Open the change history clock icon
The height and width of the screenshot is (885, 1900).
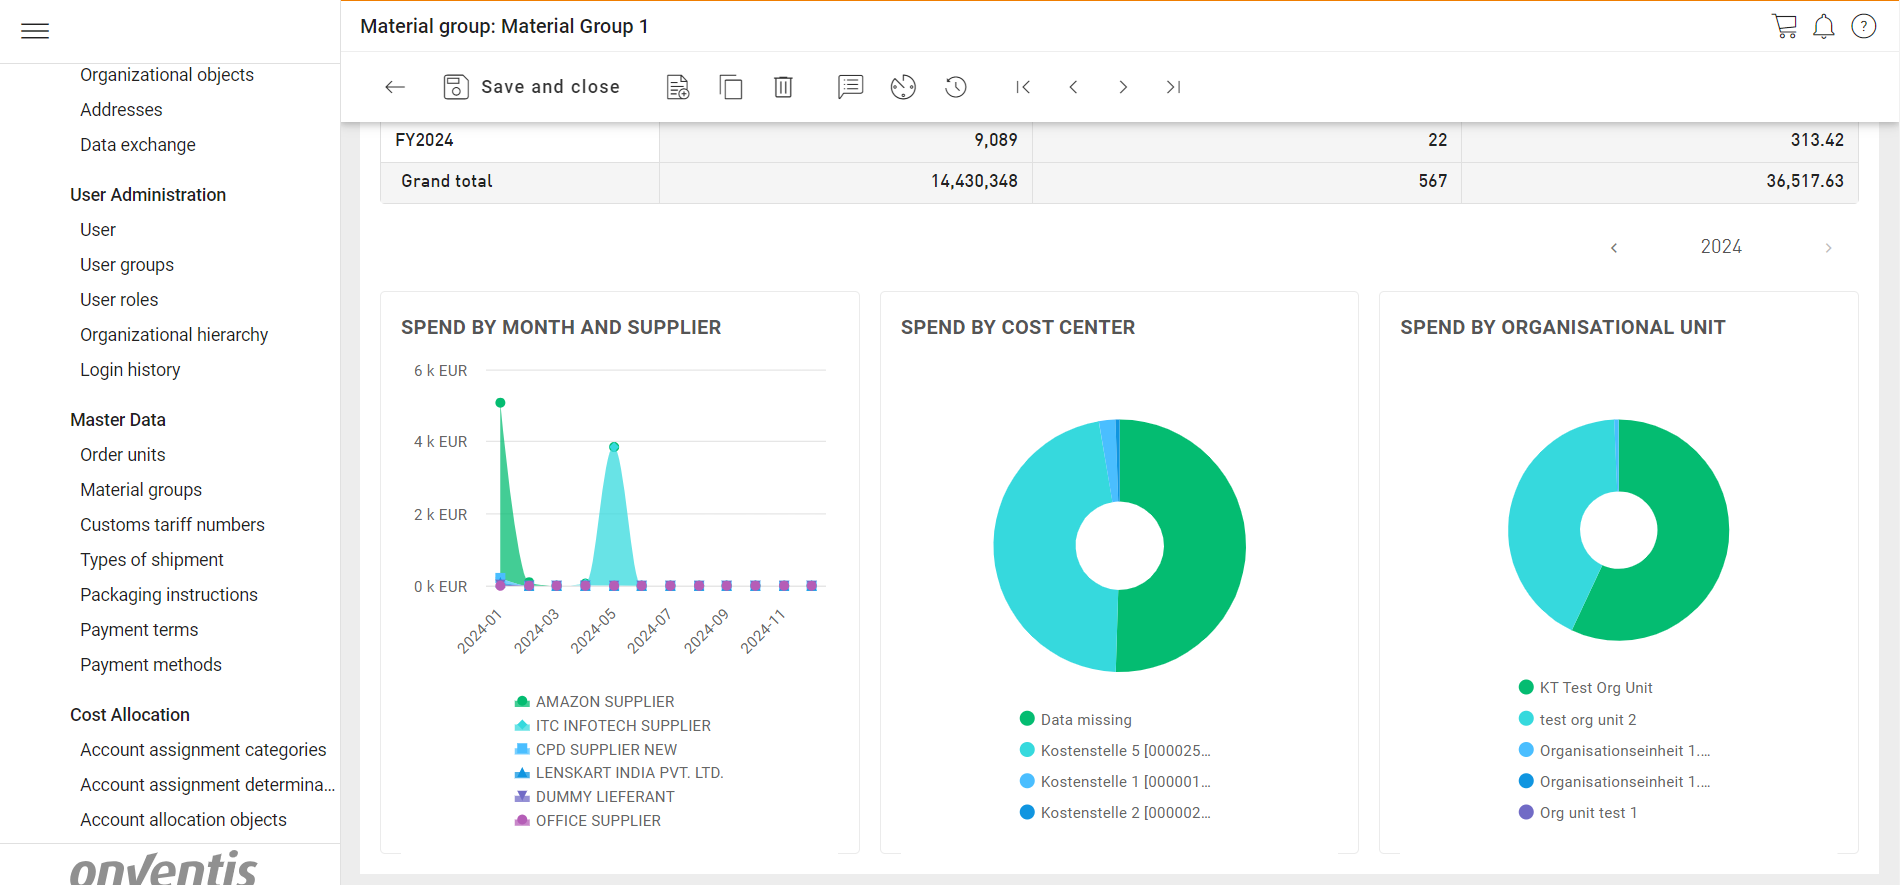click(956, 87)
